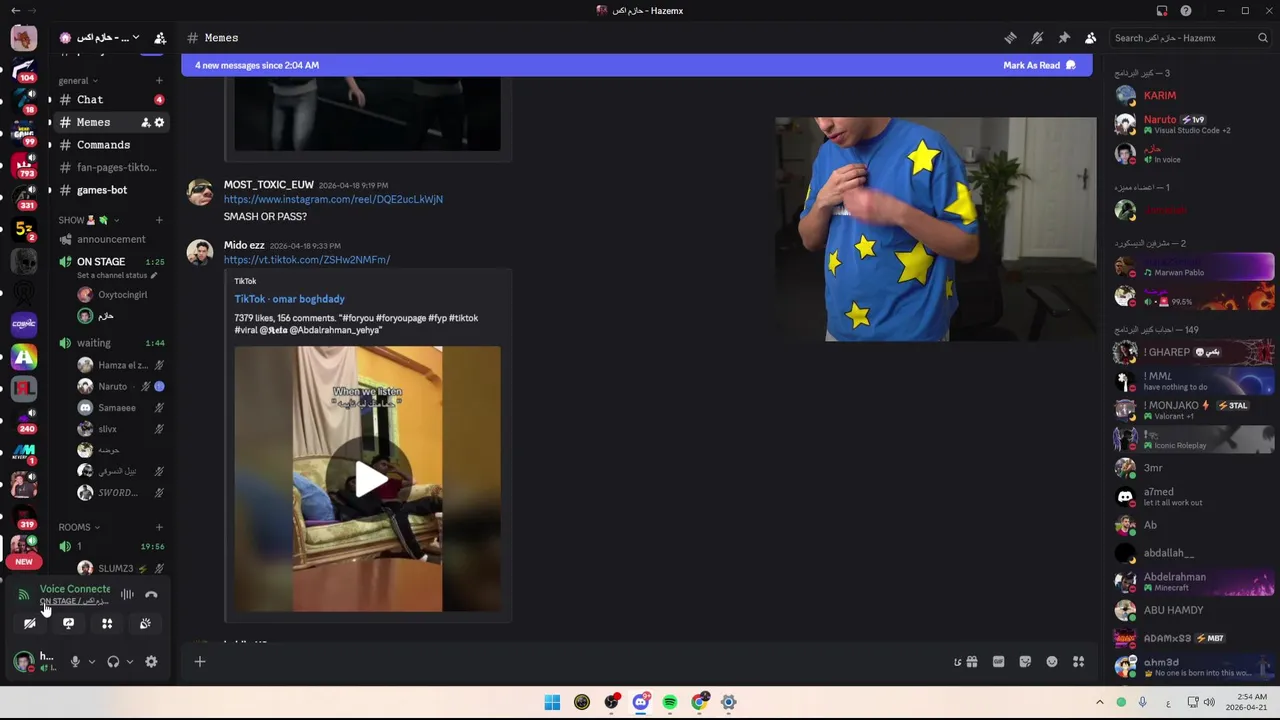Screen dimensions: 1280x720
Task: Open microphone input options chevron
Action: click(91, 661)
